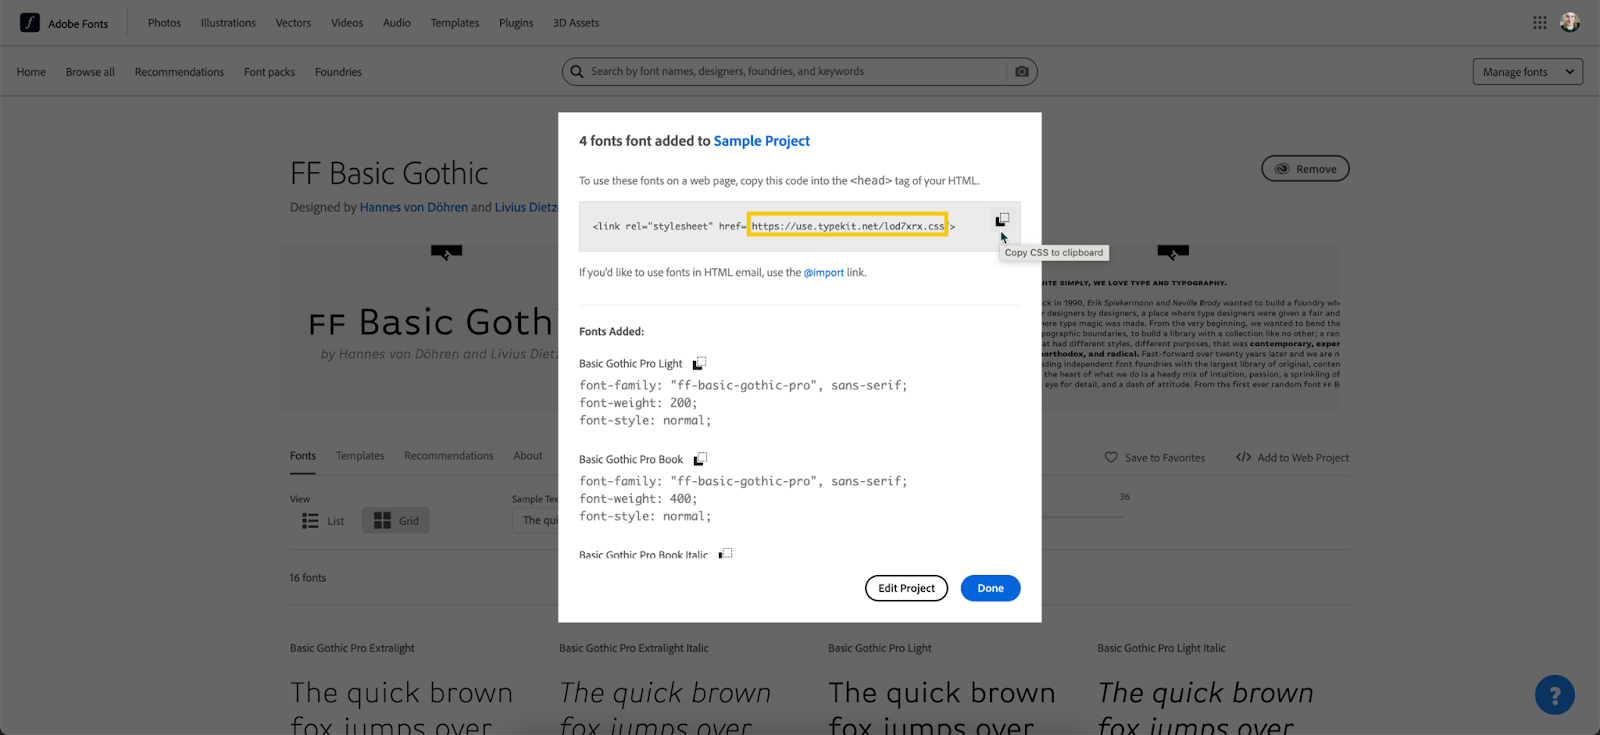Switch to Grid view

[x=396, y=521]
